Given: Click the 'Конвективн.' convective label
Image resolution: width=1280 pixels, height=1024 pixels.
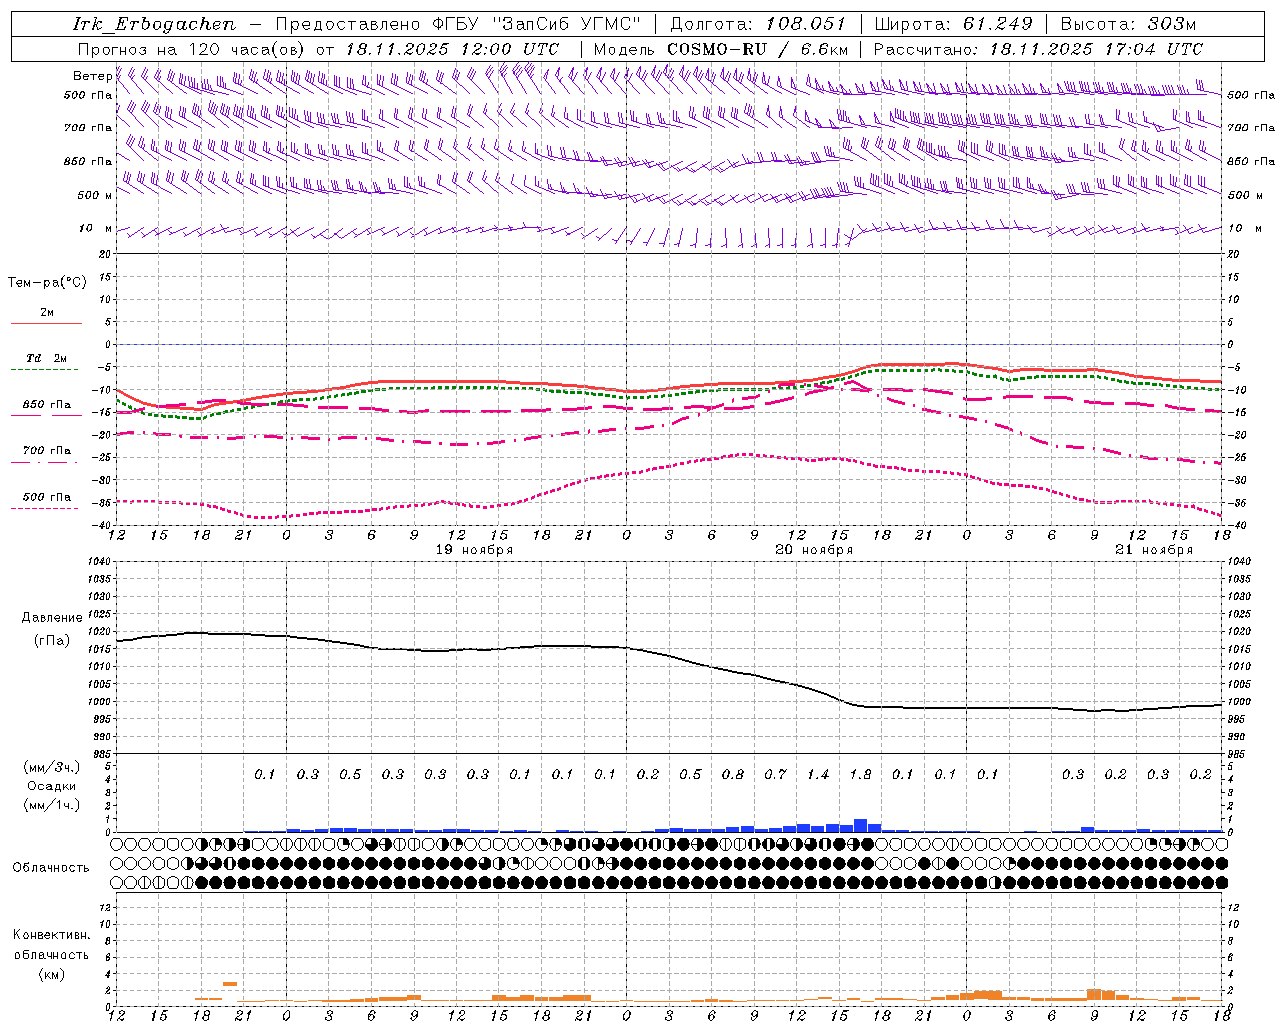Looking at the screenshot, I should click(x=52, y=935).
